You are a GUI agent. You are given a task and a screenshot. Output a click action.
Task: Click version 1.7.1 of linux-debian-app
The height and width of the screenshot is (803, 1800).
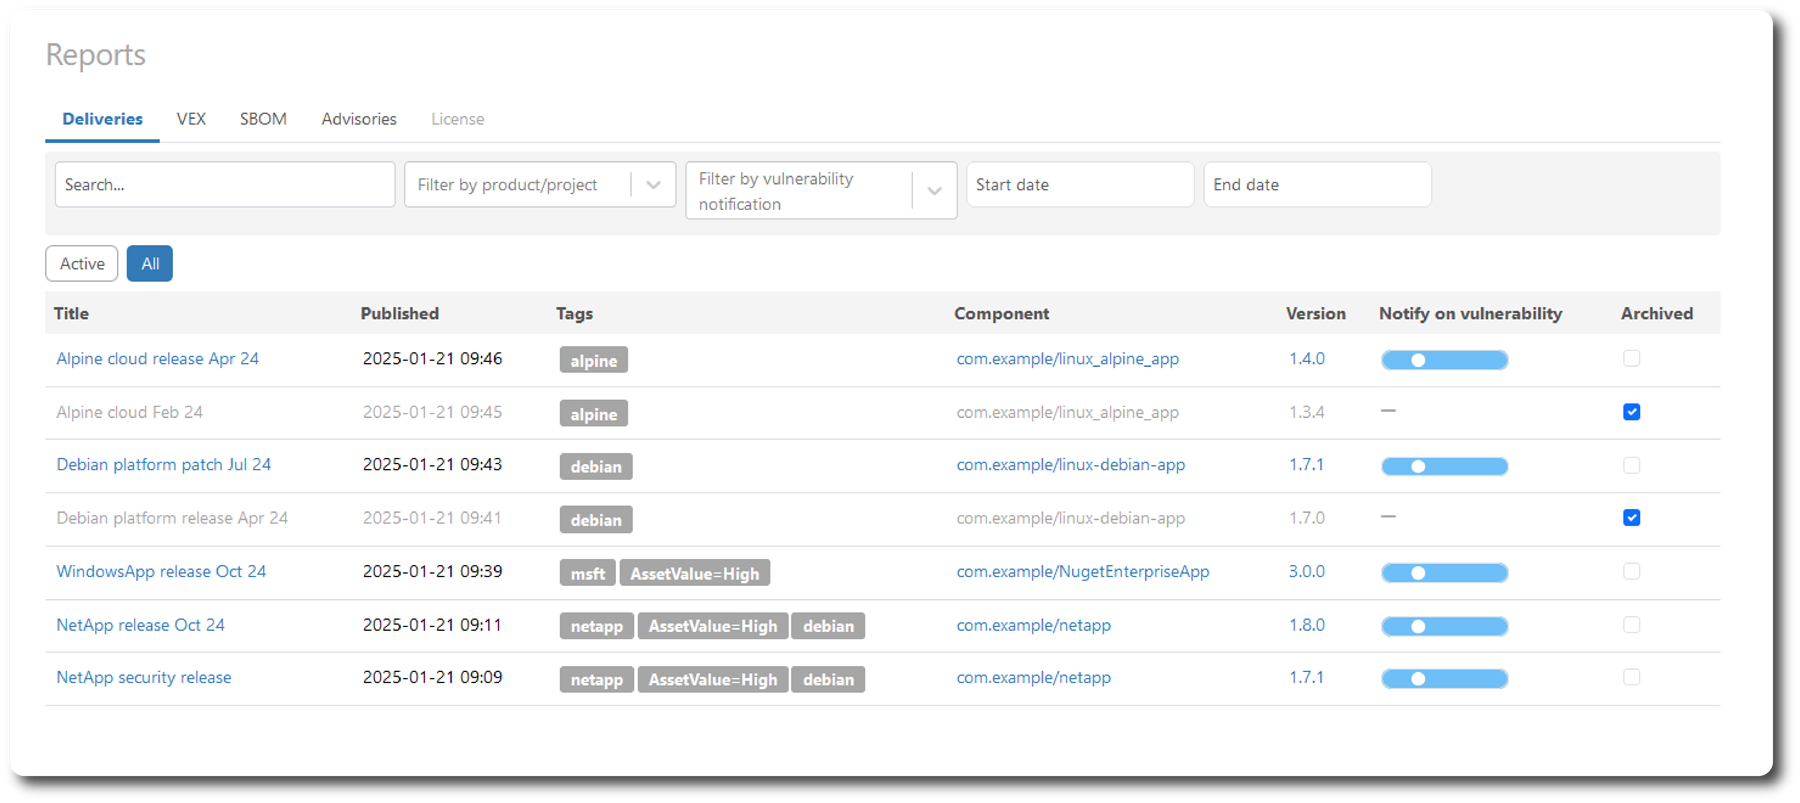pos(1306,465)
